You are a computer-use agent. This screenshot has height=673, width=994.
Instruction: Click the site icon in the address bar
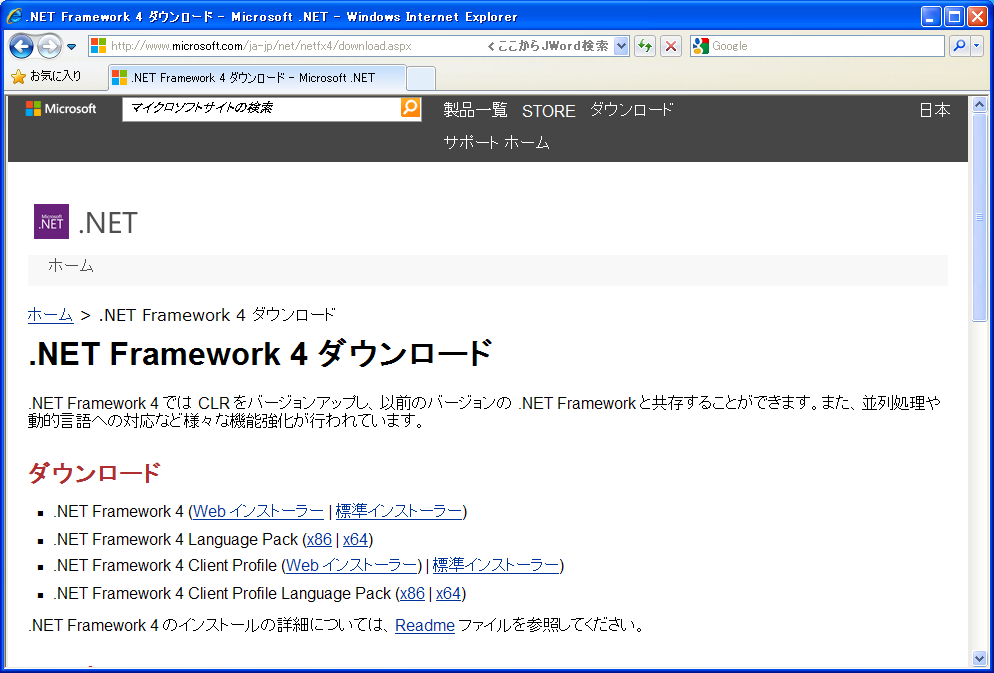tap(99, 46)
